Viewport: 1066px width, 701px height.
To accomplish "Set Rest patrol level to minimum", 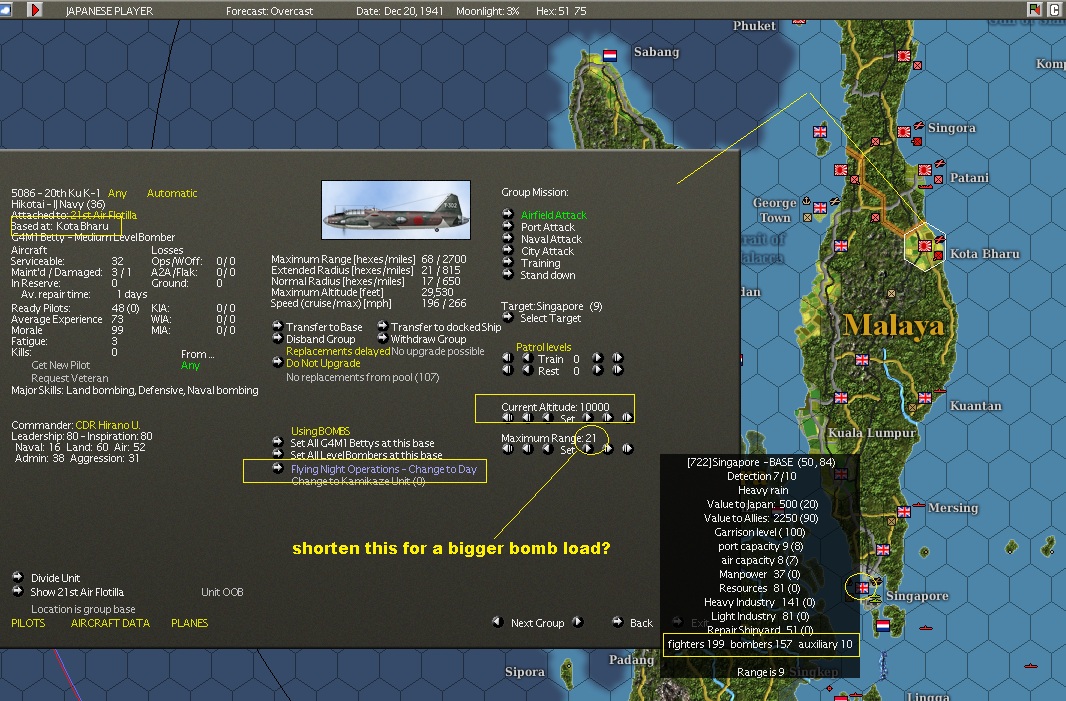I will coord(507,370).
